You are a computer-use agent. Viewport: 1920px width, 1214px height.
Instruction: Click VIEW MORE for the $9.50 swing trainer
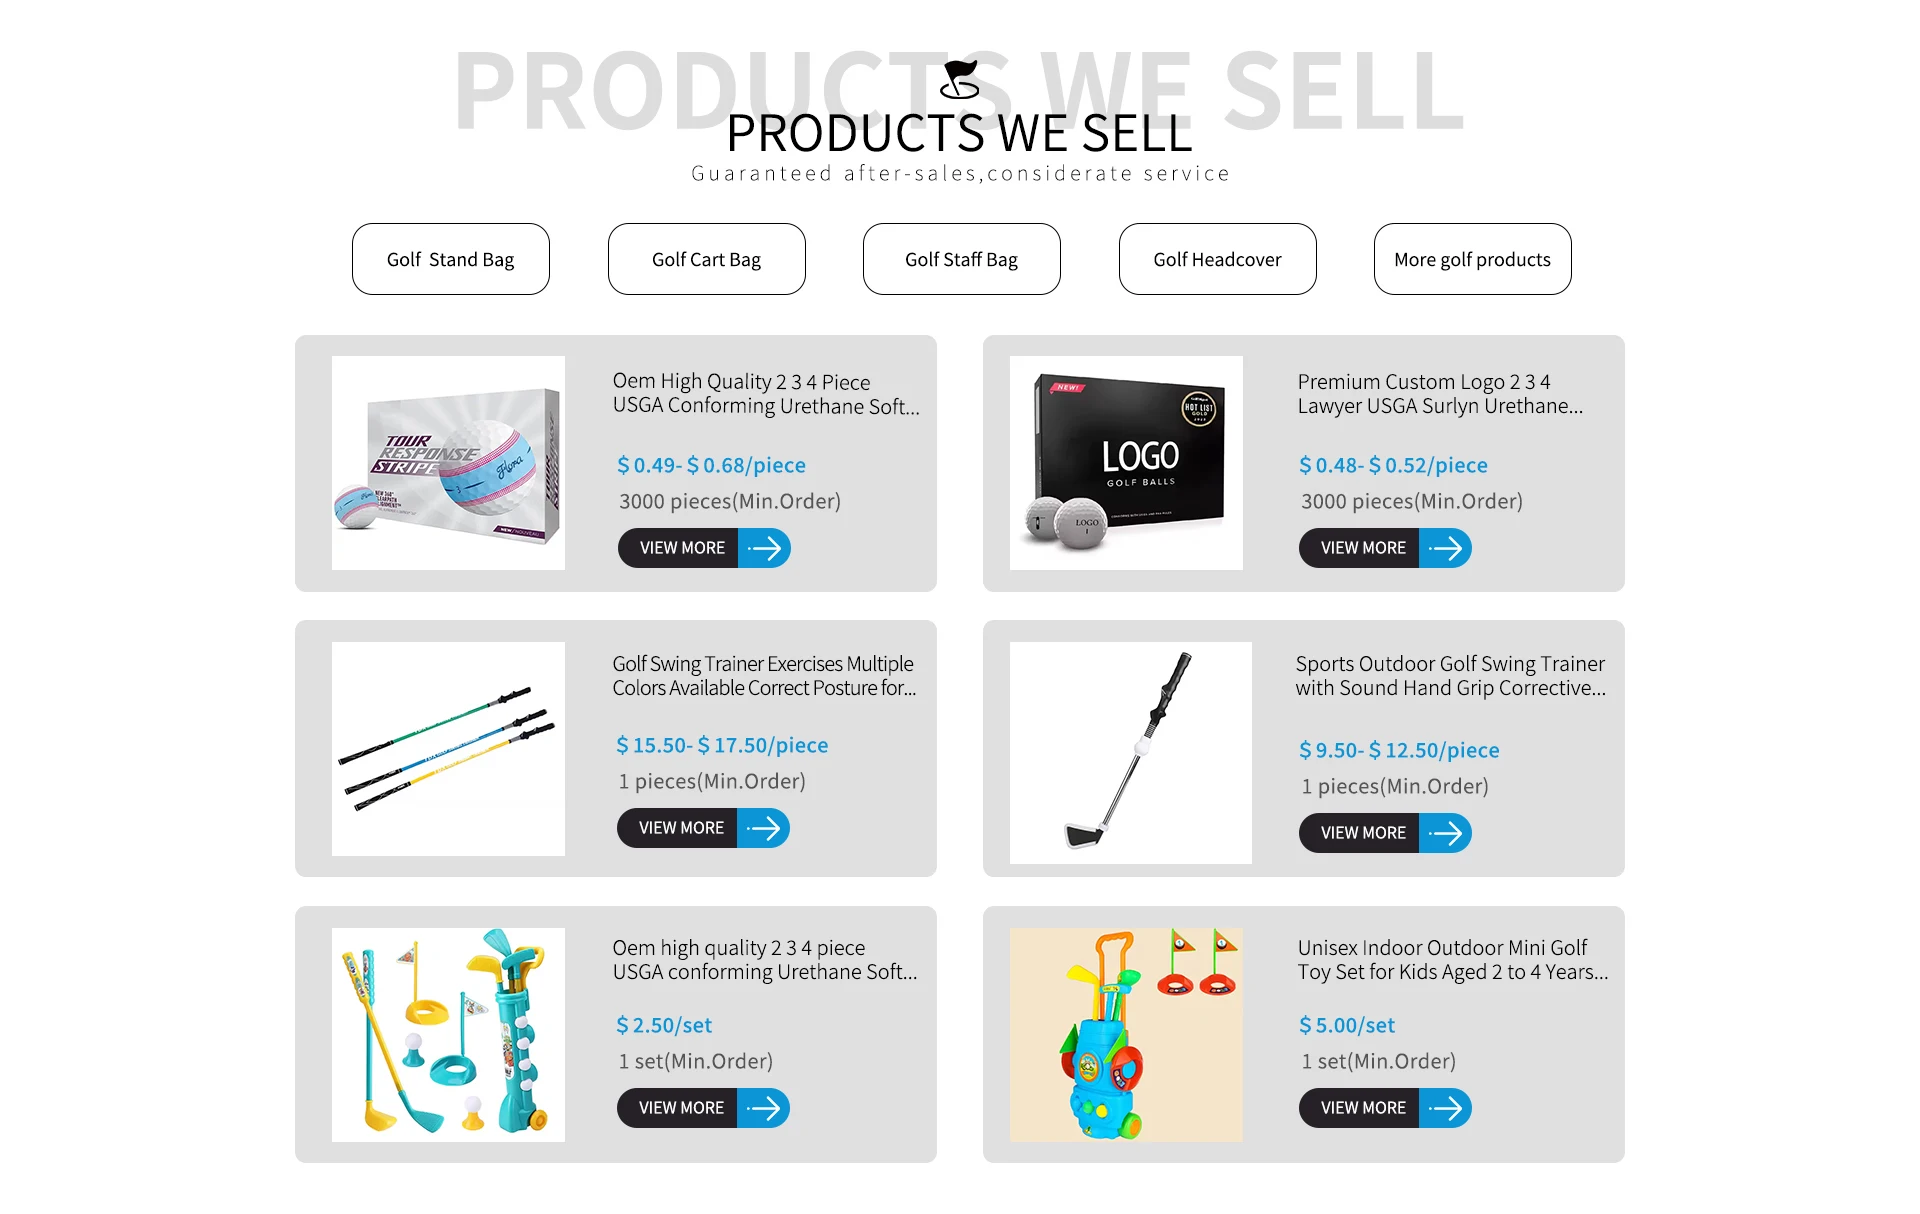tap(1362, 833)
